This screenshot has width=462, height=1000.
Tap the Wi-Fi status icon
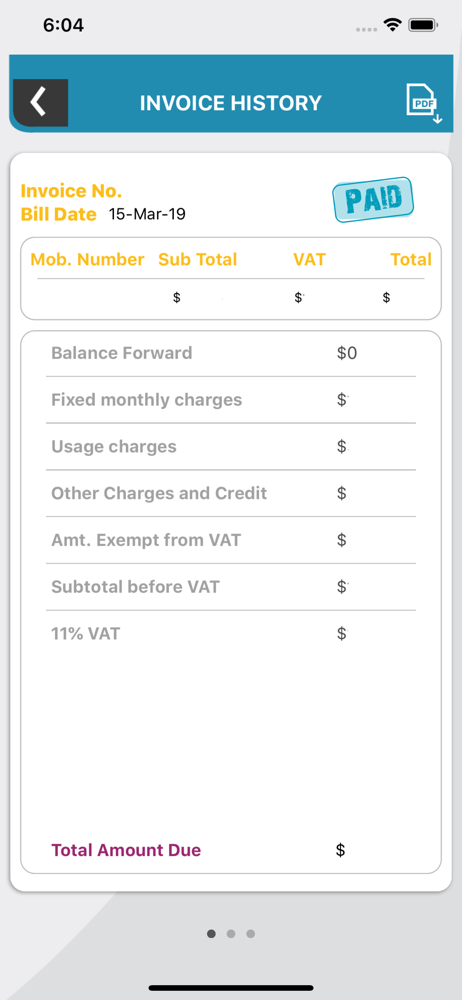click(392, 26)
